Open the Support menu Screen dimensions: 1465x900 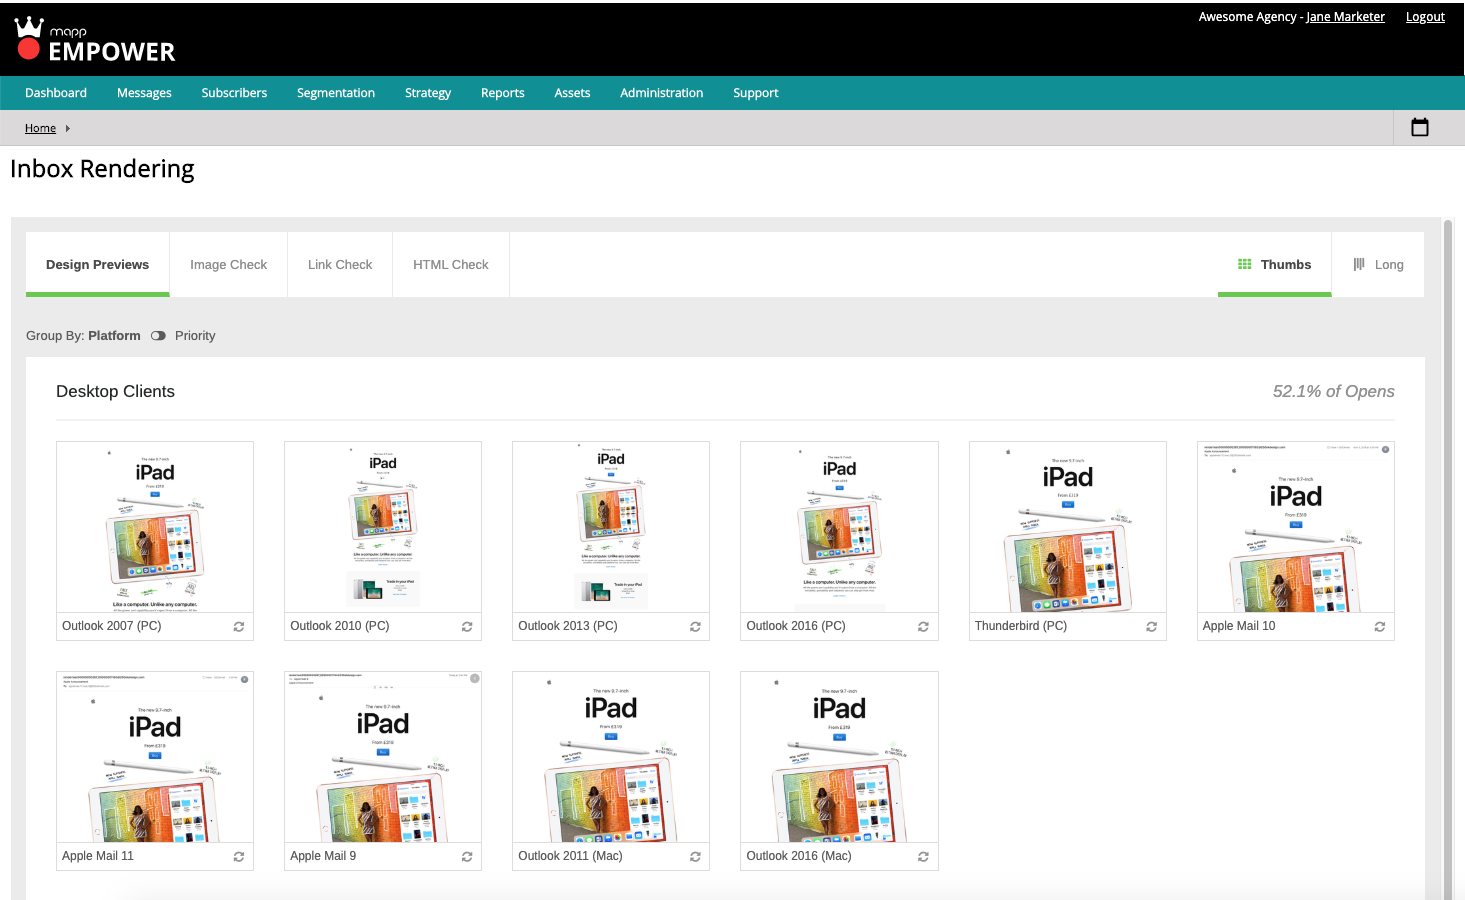[x=755, y=93]
